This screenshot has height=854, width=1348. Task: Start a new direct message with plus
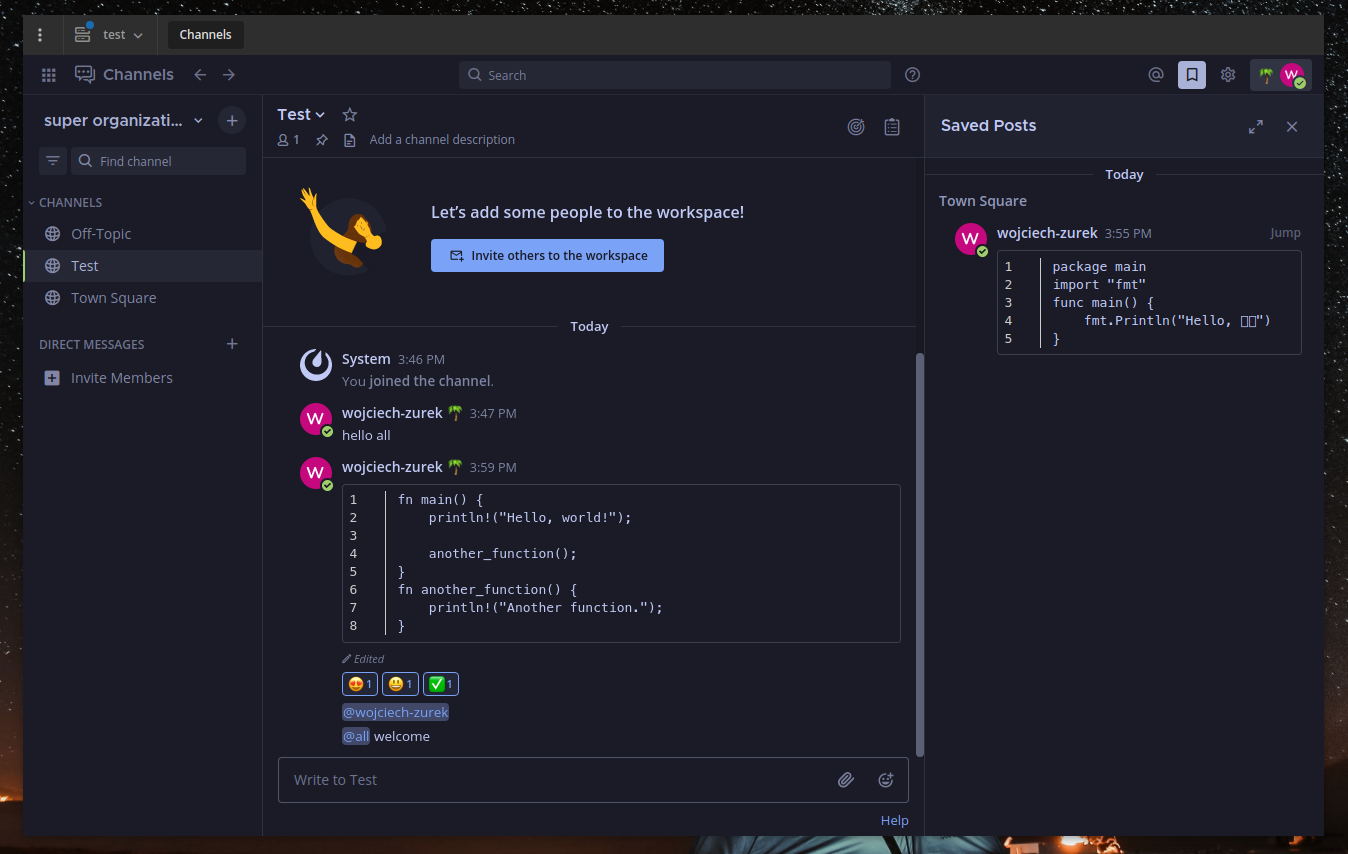point(232,344)
